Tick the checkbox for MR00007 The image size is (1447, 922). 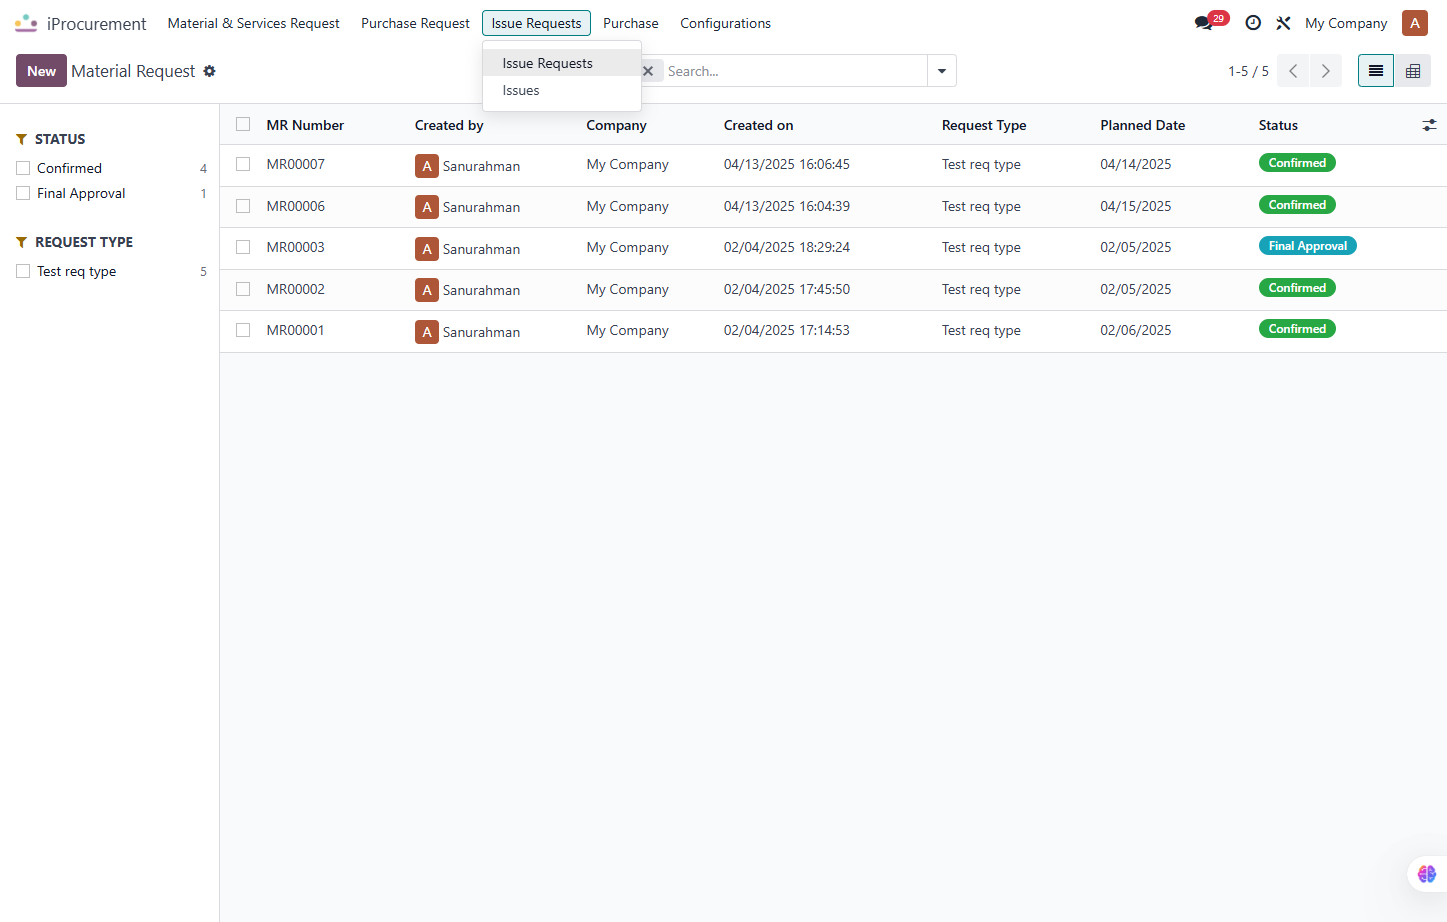[243, 164]
